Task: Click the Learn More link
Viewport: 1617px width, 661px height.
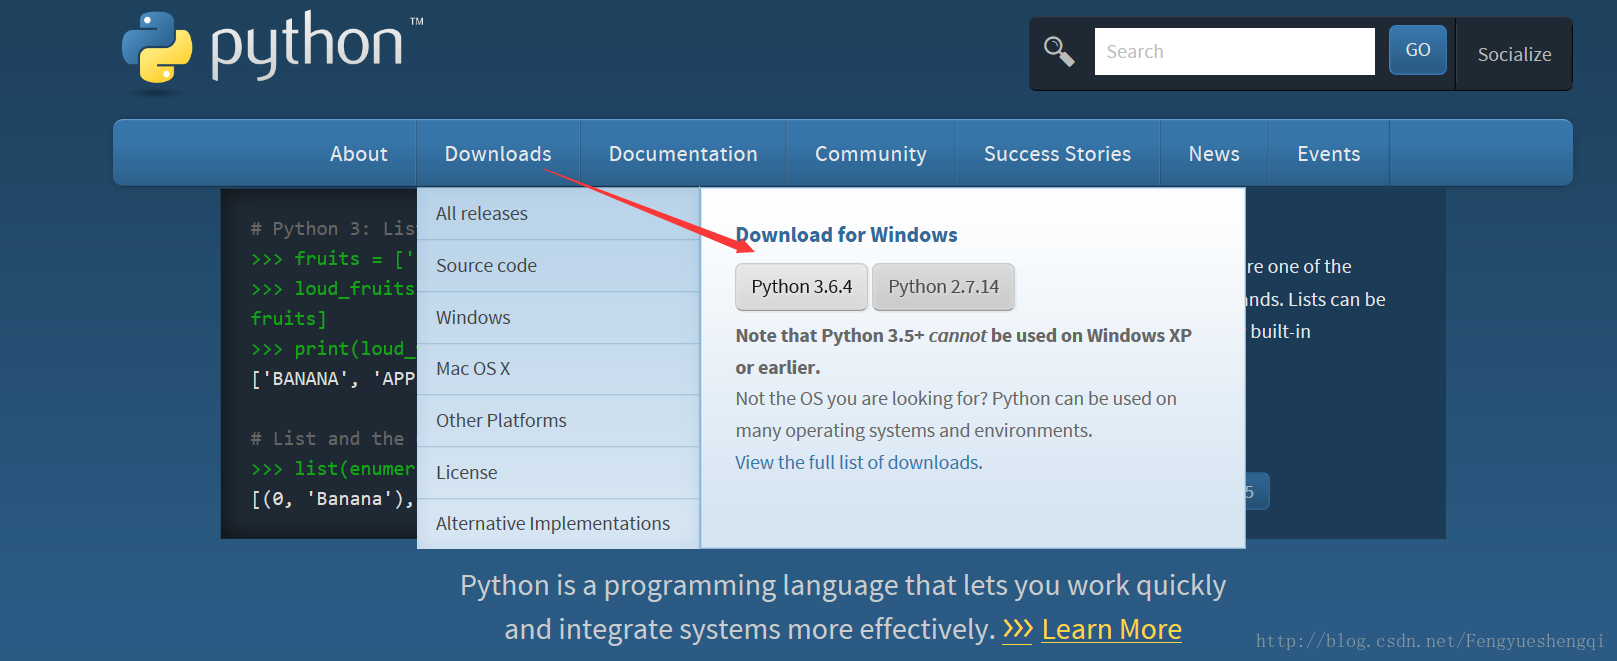Action: coord(1111,629)
